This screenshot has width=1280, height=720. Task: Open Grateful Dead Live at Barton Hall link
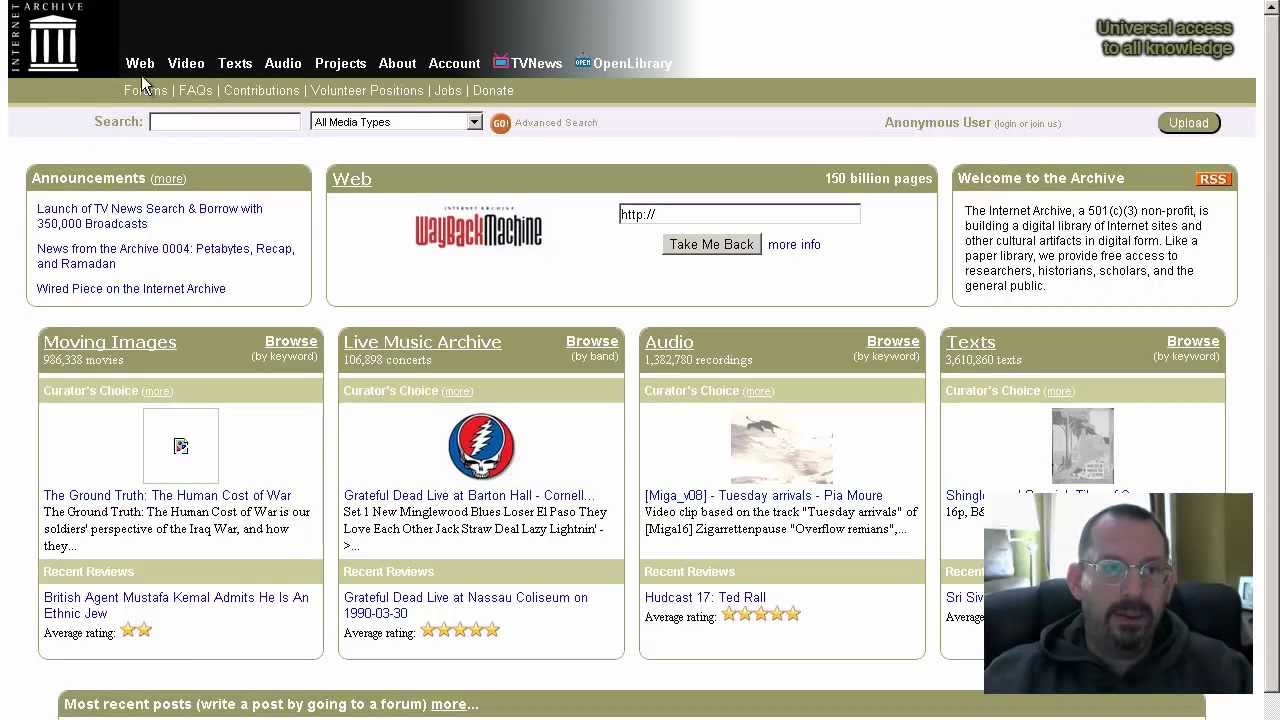coord(469,495)
